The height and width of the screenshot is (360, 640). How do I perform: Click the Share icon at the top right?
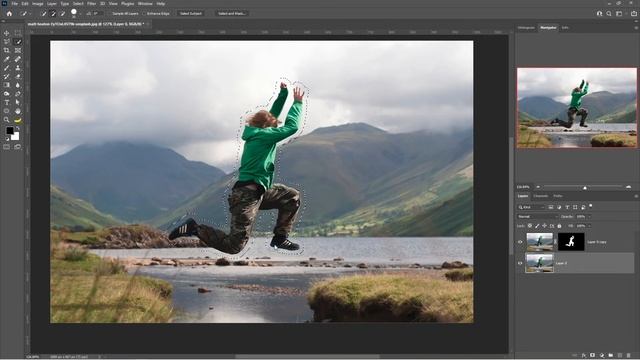633,13
